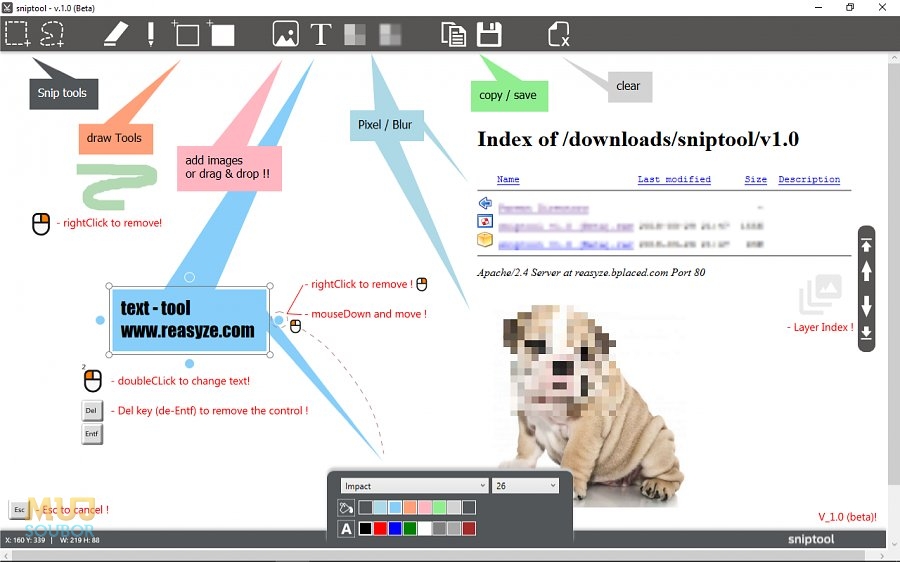Click the fill bucket color icon

click(x=346, y=507)
